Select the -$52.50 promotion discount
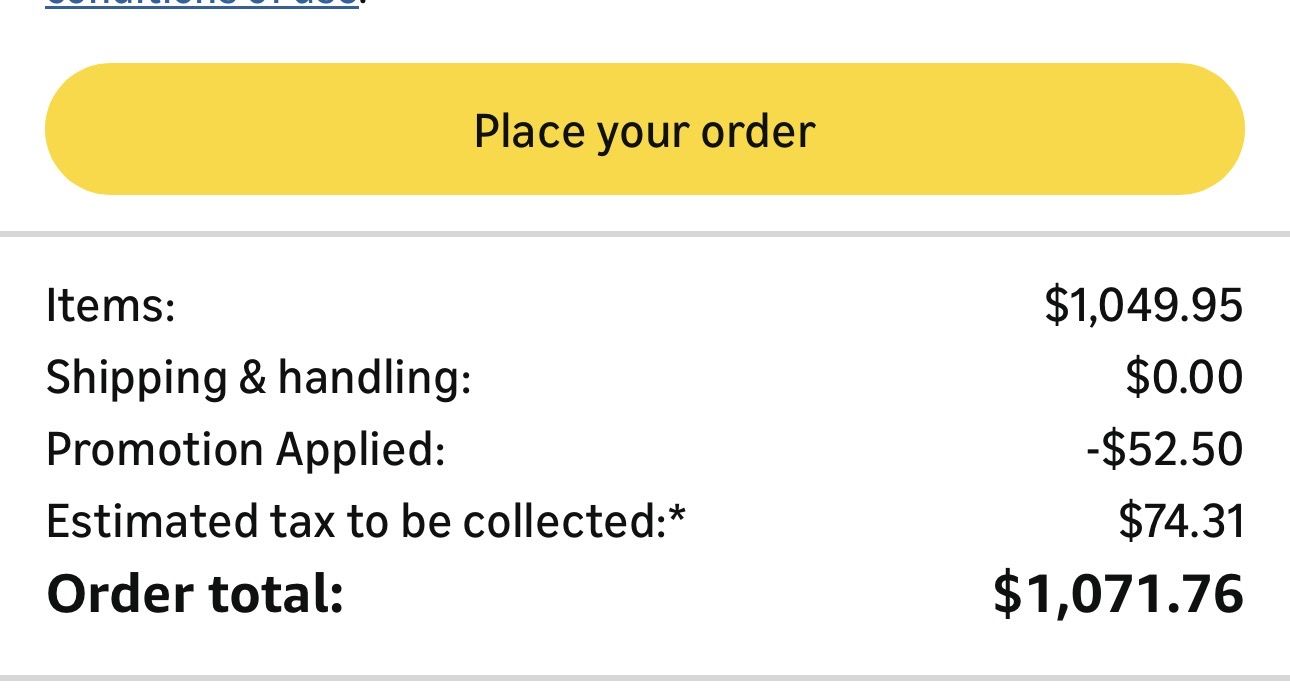The width and height of the screenshot is (1290, 691). (1164, 450)
